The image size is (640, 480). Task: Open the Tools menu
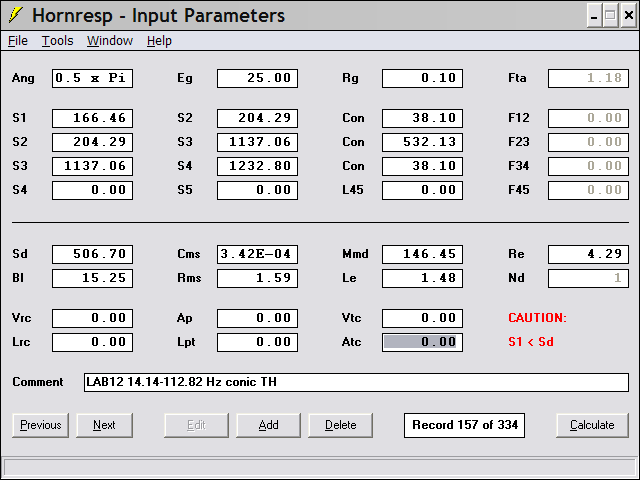tap(58, 41)
